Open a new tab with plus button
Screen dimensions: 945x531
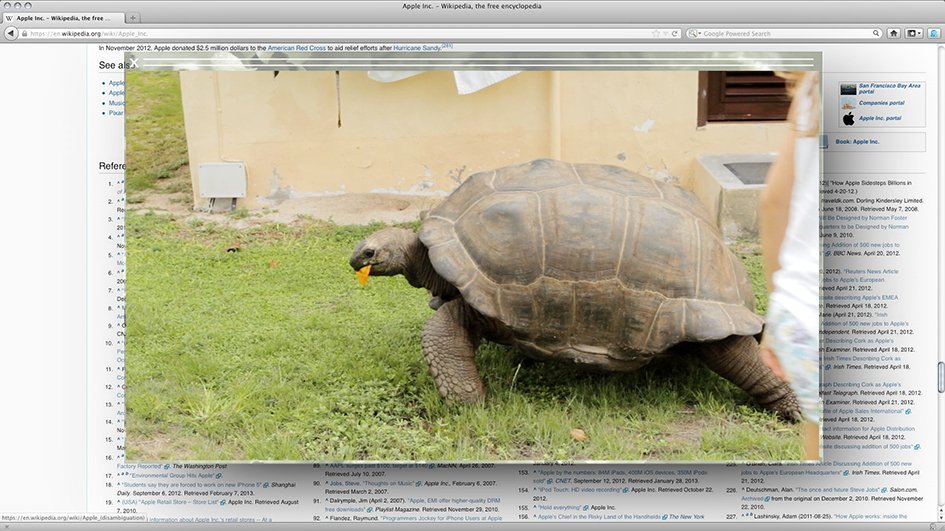[134, 18]
